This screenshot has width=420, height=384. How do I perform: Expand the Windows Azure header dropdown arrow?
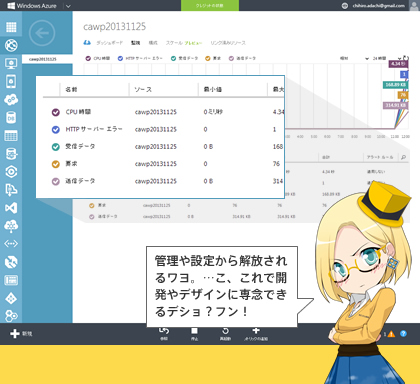point(68,6)
